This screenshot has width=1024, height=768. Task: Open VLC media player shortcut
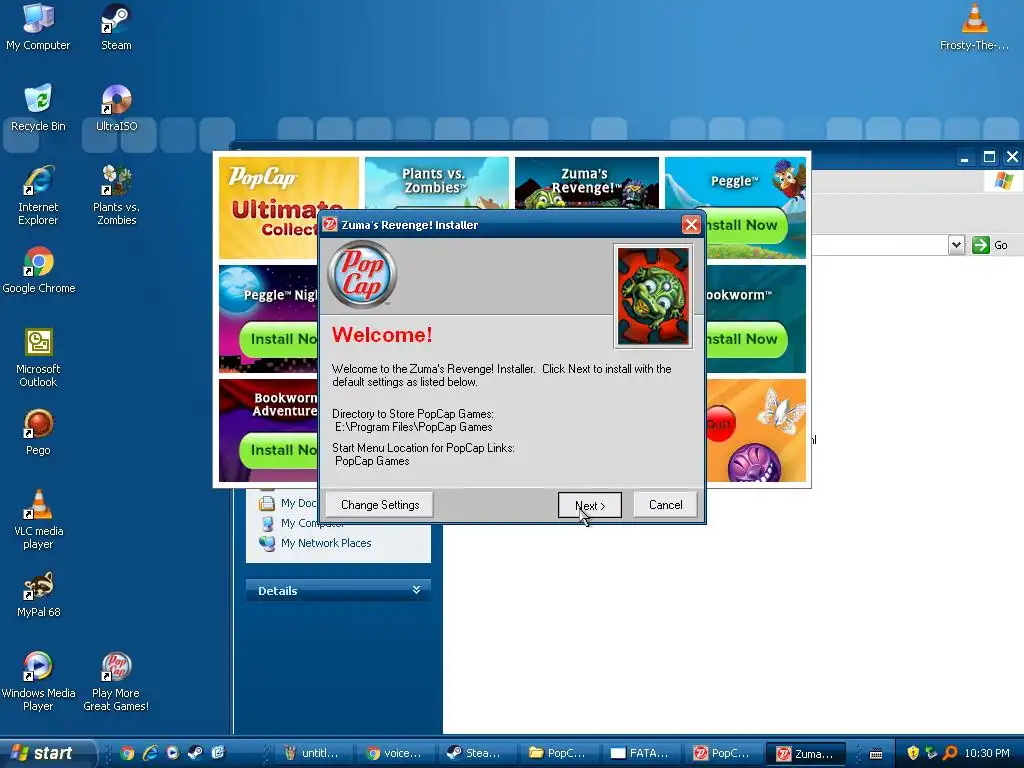click(x=38, y=520)
